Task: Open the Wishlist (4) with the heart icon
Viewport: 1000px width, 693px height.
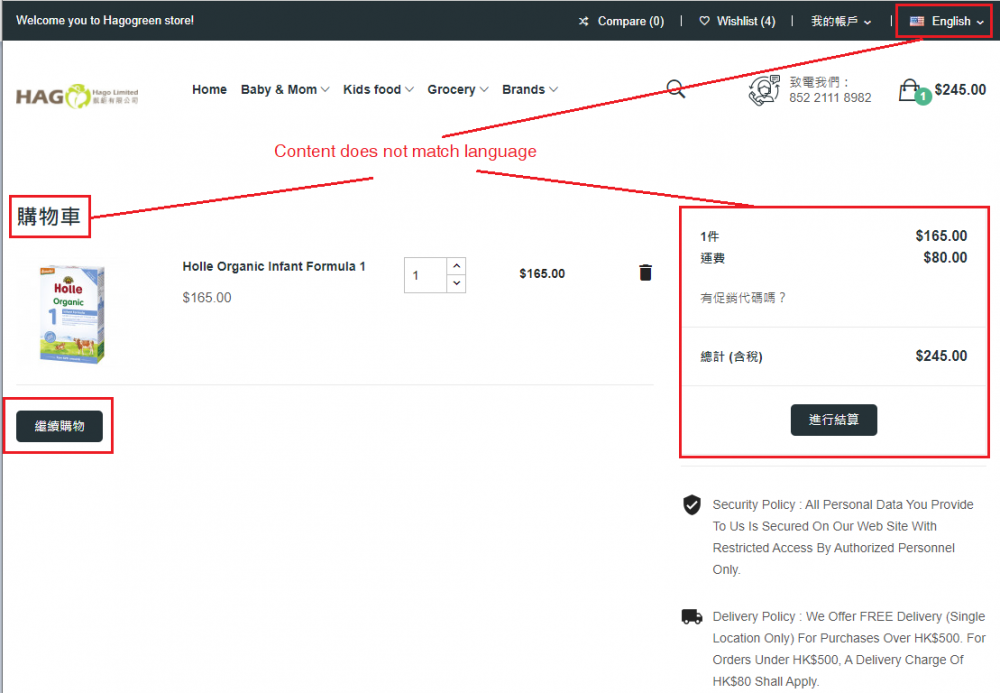Action: pos(737,20)
